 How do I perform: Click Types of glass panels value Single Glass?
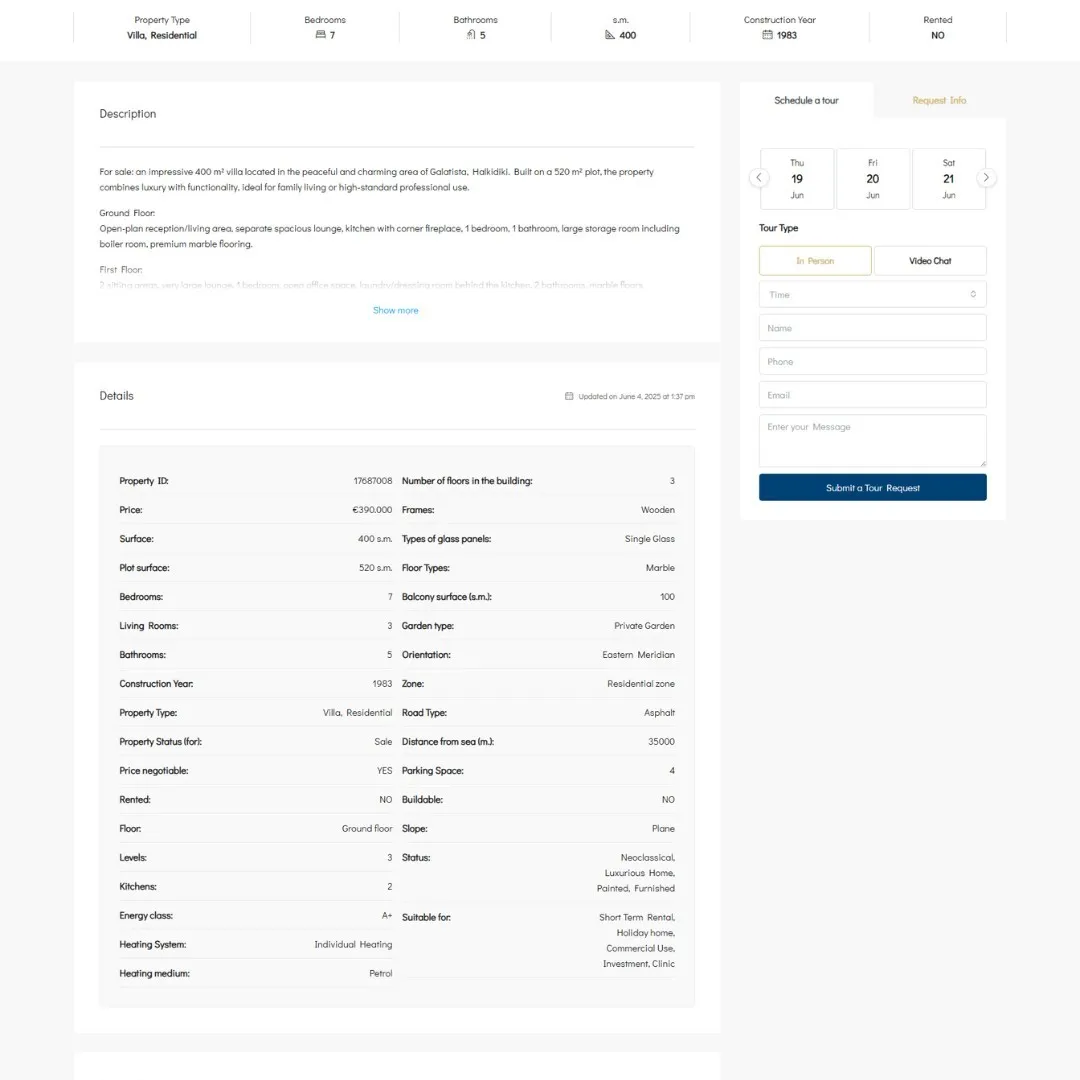[x=650, y=539]
